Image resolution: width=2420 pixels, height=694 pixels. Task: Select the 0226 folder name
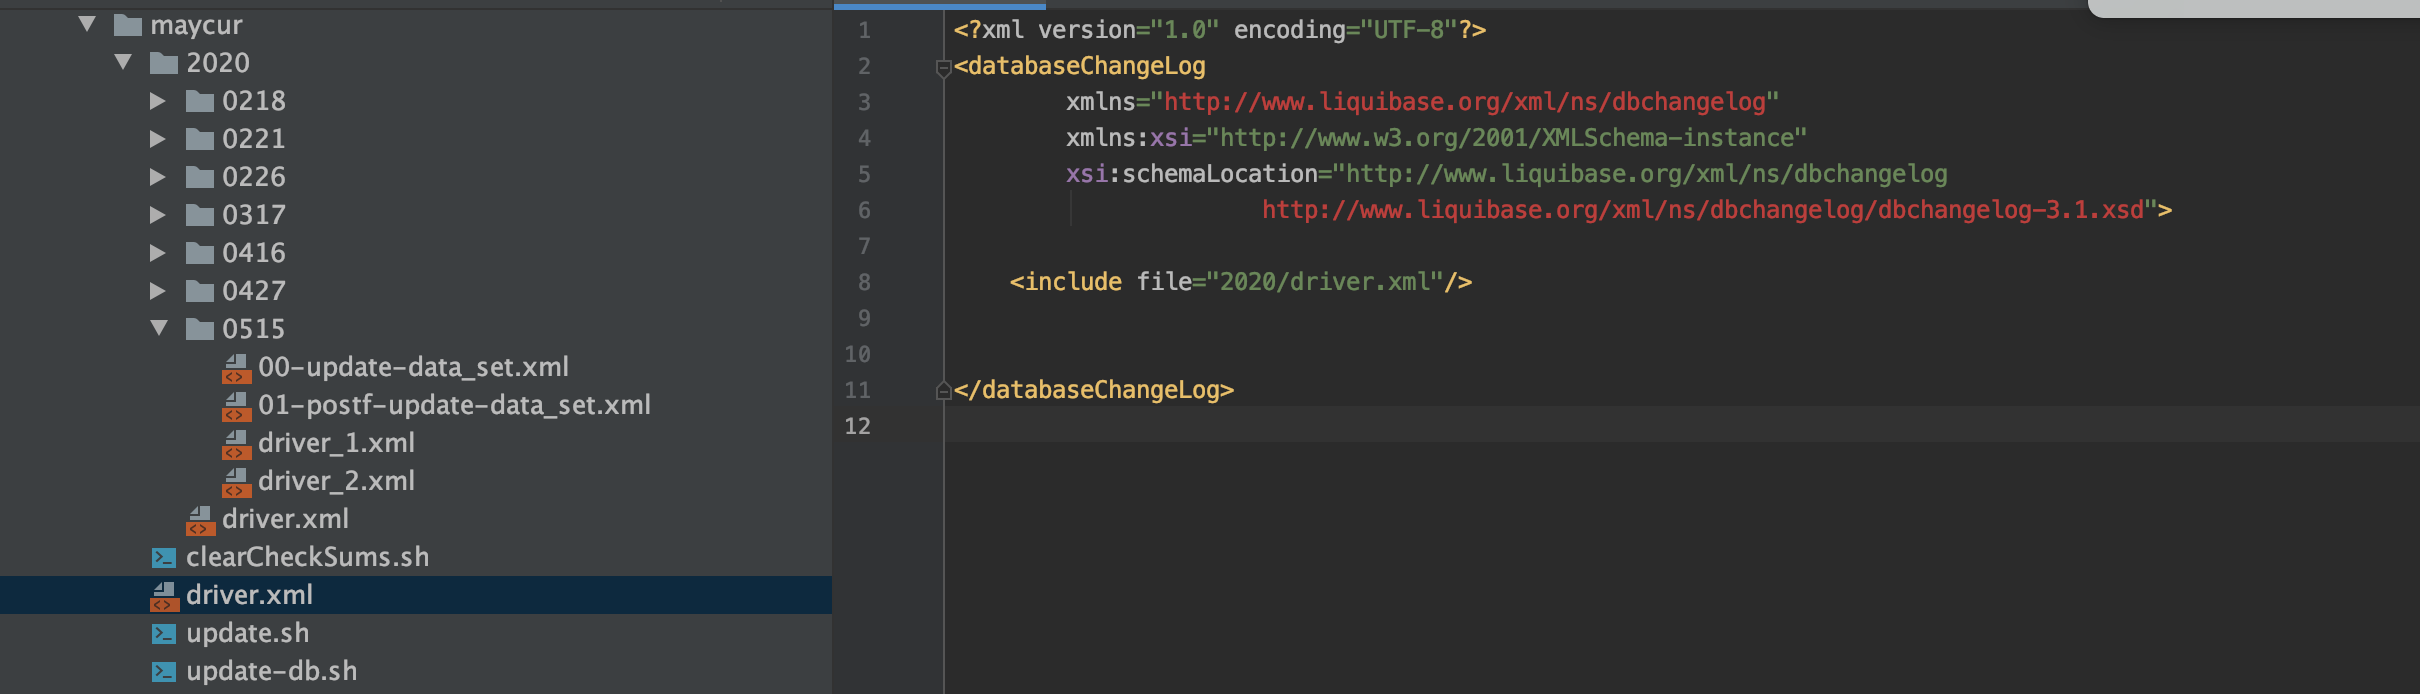tap(254, 177)
